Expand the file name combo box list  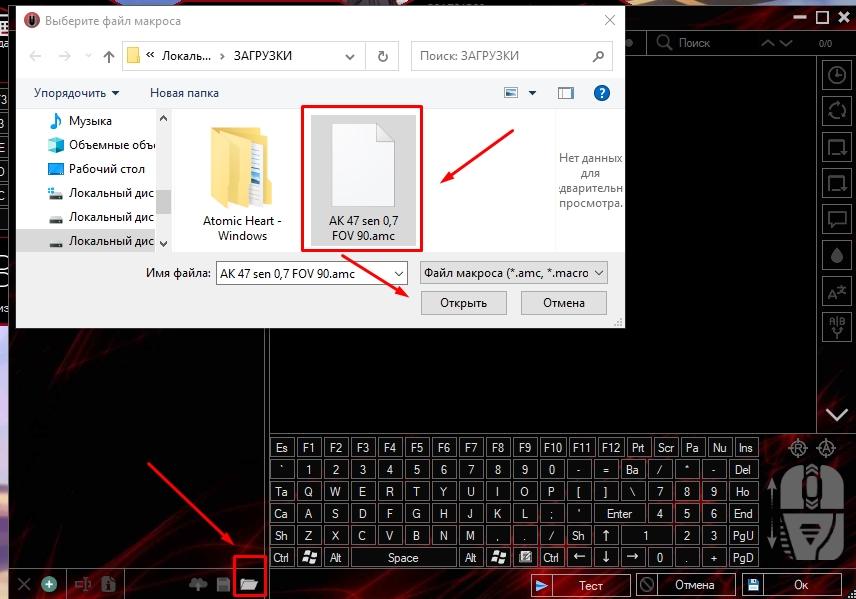pos(399,273)
